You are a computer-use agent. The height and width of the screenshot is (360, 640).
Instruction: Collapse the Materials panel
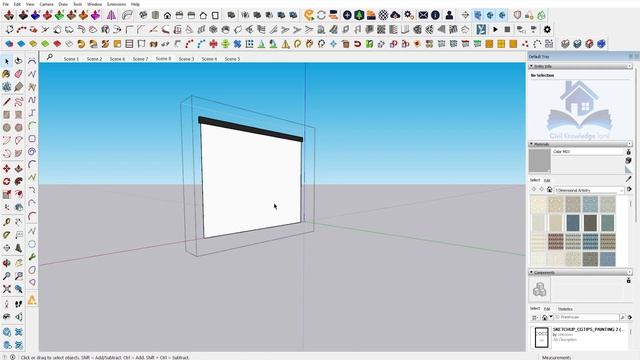531,144
